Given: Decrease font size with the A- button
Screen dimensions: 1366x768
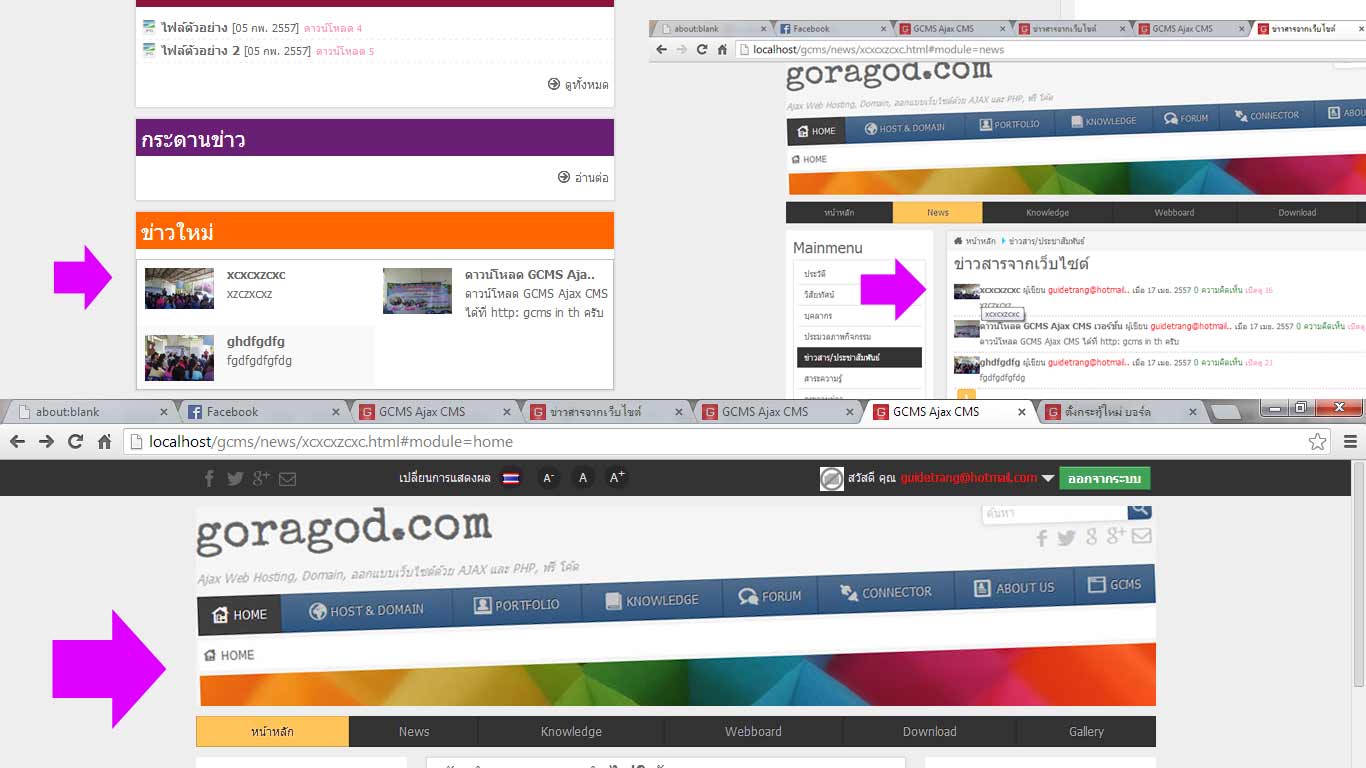Looking at the screenshot, I should (548, 478).
